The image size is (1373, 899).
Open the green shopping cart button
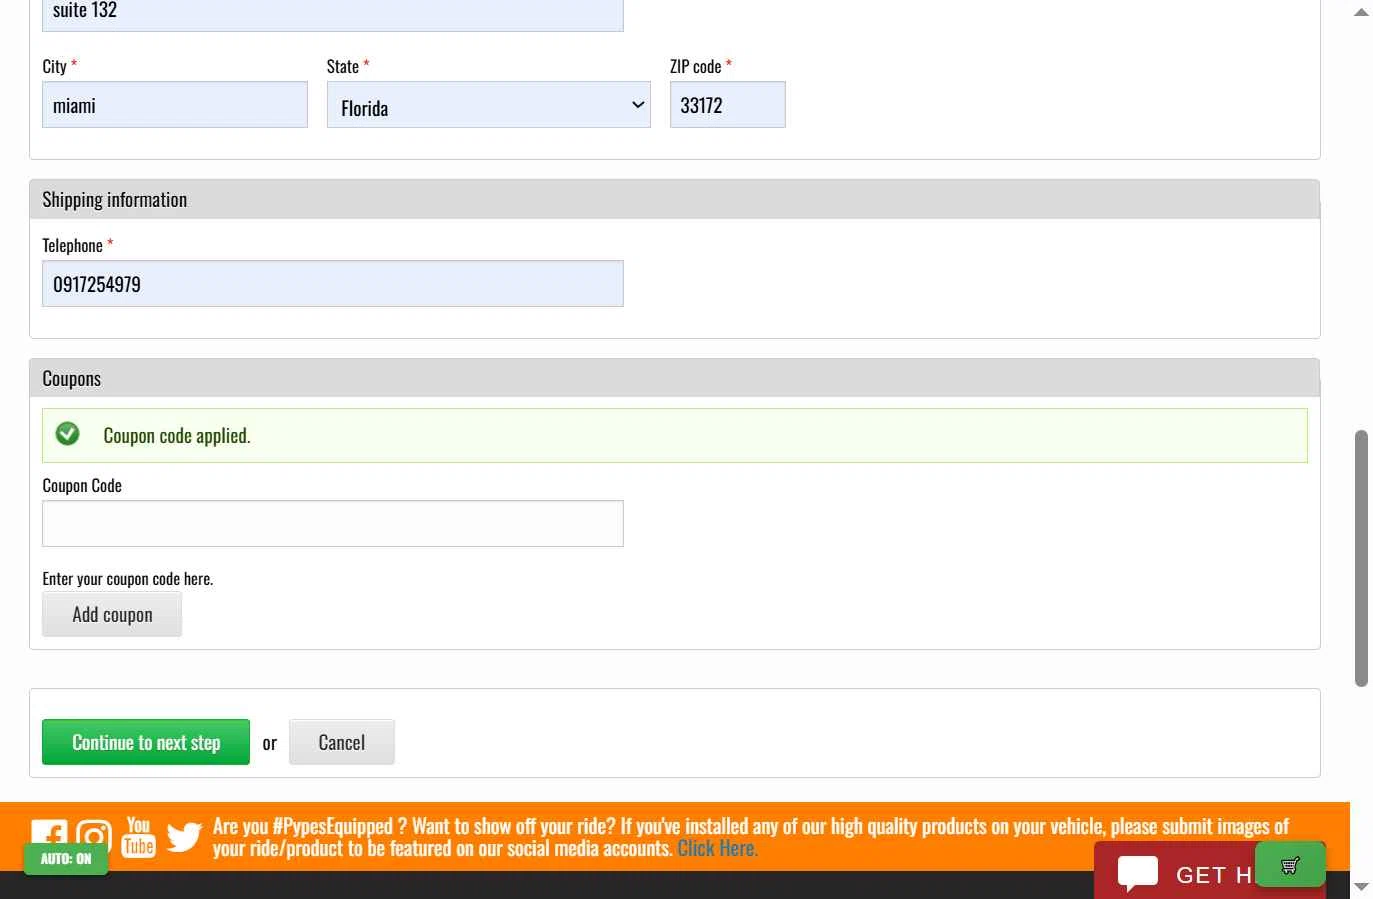click(x=1290, y=865)
